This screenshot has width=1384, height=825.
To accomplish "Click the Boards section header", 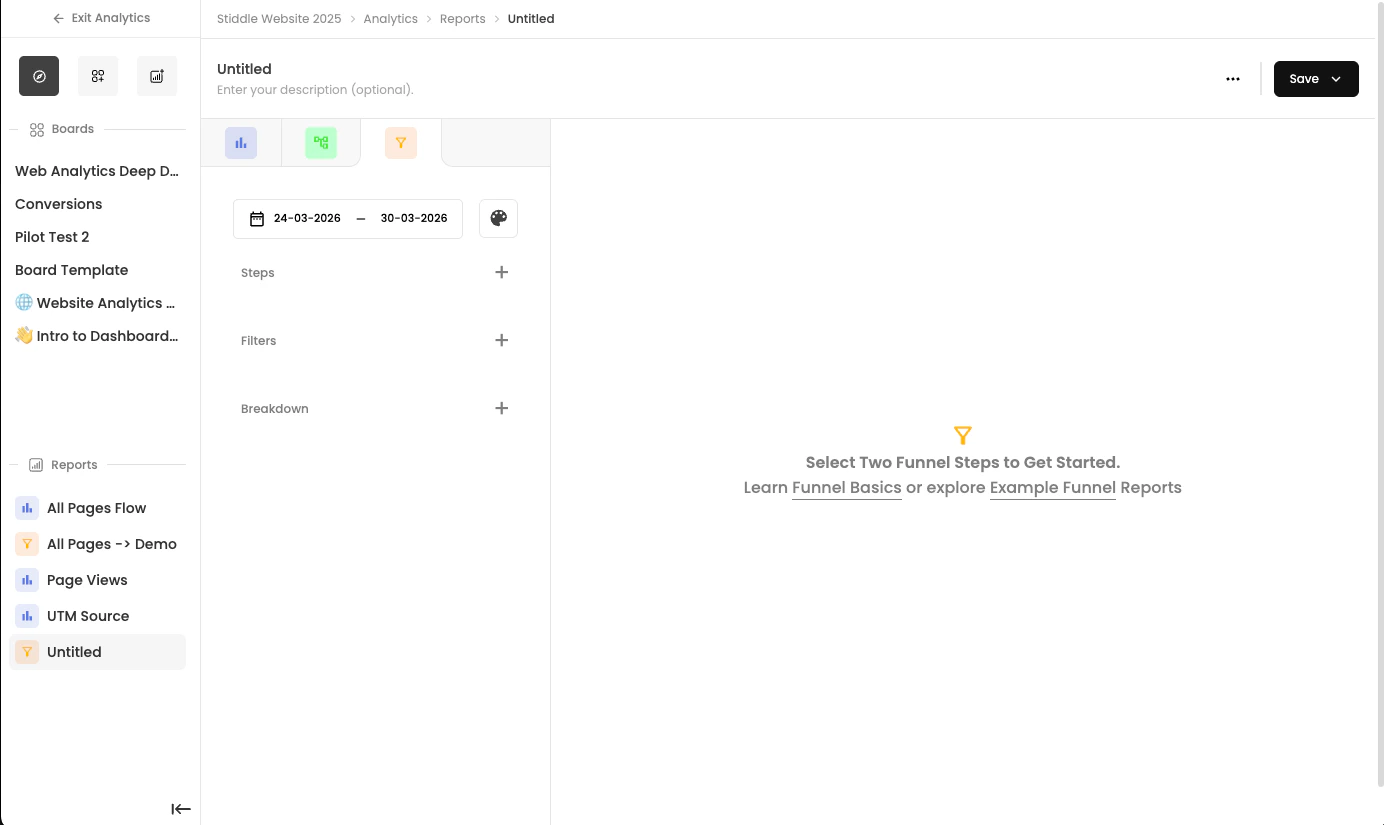I will [x=62, y=129].
